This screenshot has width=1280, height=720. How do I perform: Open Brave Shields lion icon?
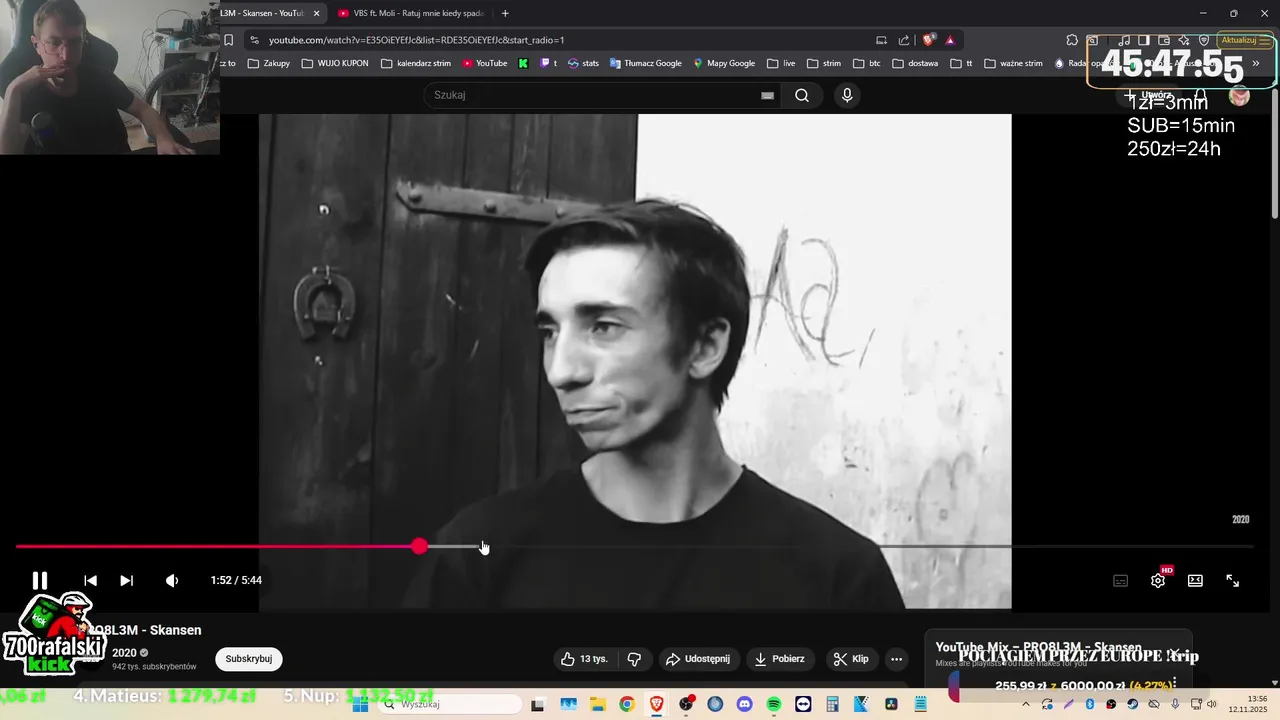click(929, 40)
